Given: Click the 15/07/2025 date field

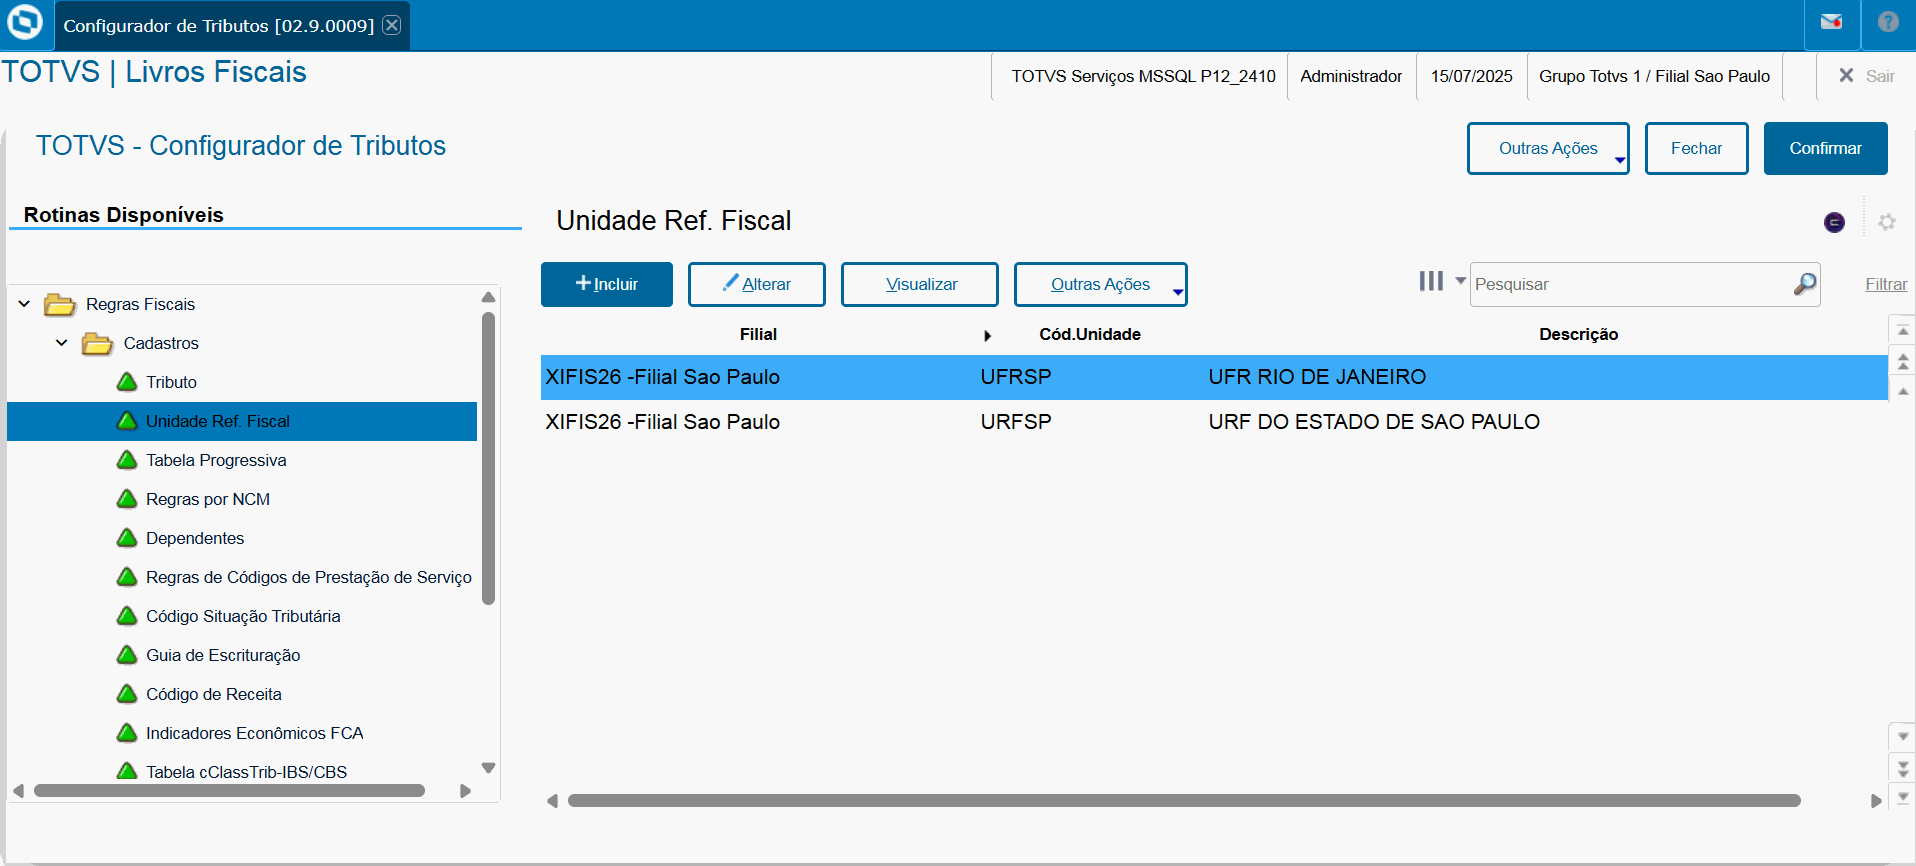Looking at the screenshot, I should click(1471, 76).
